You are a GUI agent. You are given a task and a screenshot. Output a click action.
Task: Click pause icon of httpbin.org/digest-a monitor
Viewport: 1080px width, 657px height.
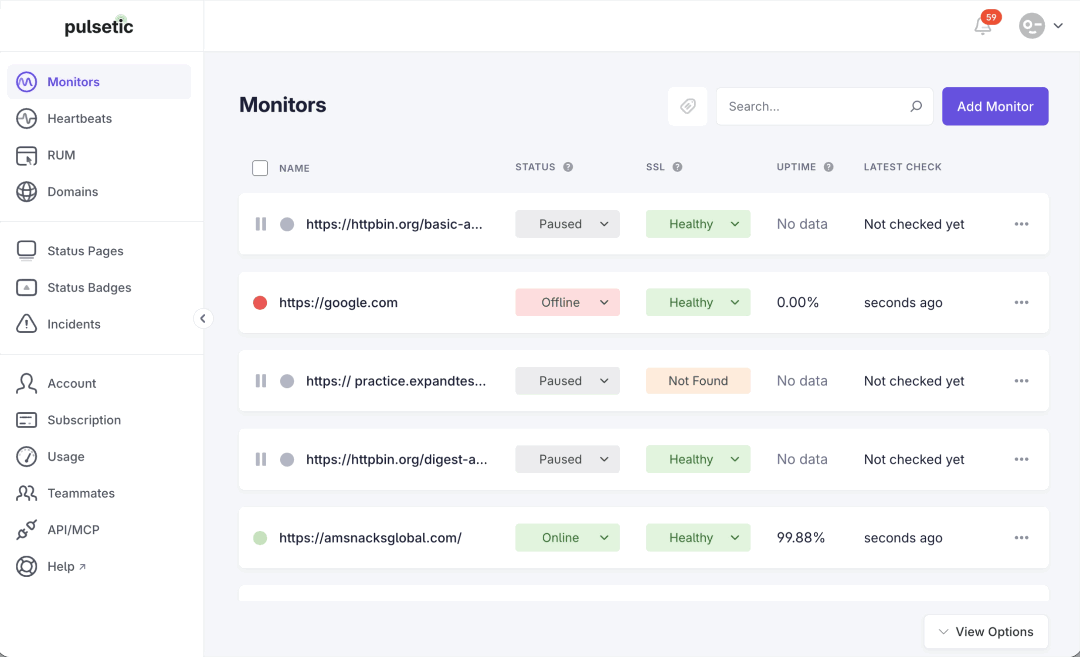260,459
